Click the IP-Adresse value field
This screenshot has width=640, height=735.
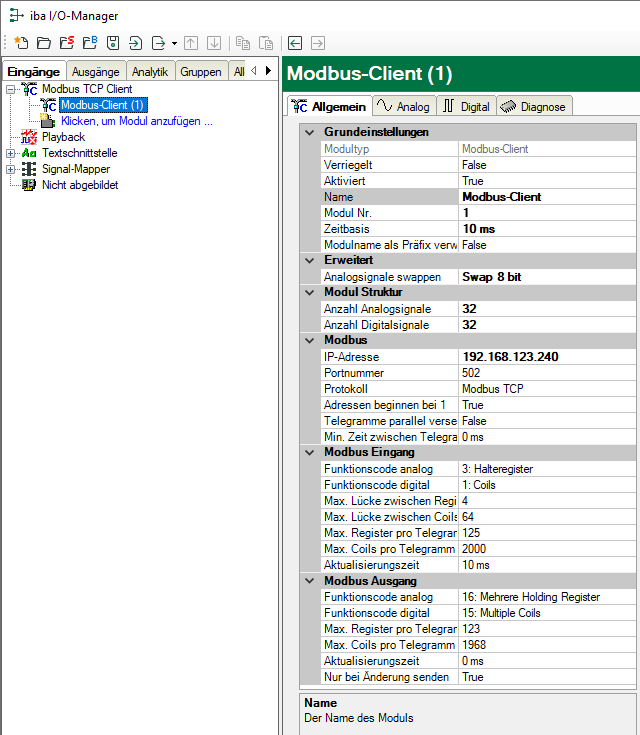point(546,357)
